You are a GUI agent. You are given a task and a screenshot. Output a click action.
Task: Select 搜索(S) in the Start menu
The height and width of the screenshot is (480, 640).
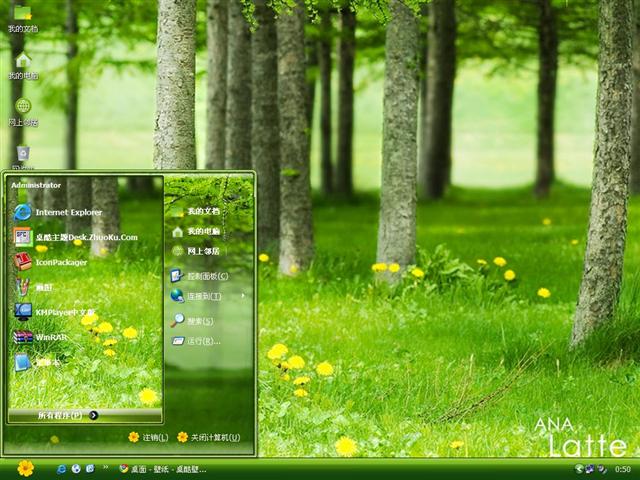tap(200, 321)
